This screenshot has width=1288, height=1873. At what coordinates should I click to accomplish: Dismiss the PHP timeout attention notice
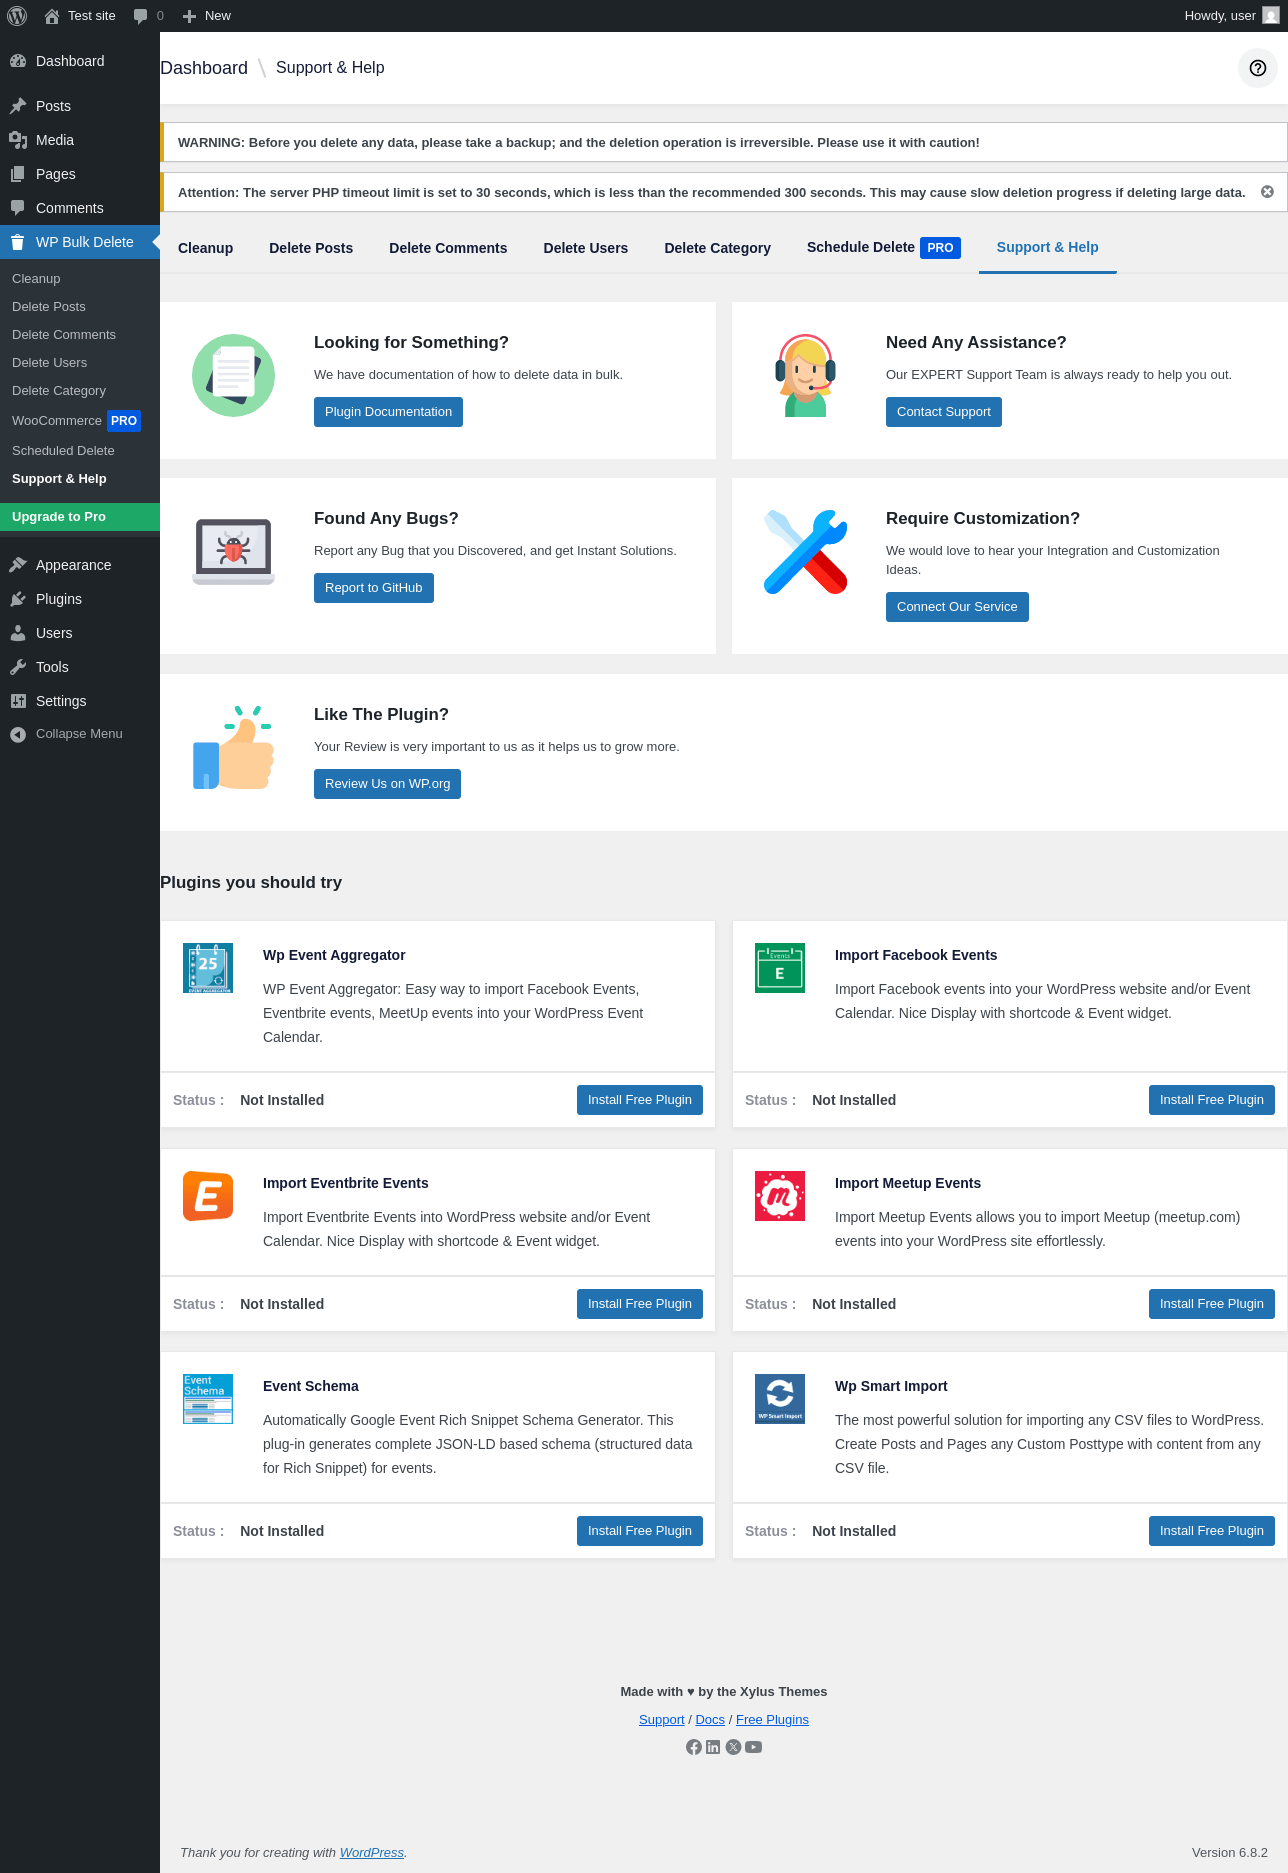click(x=1267, y=192)
